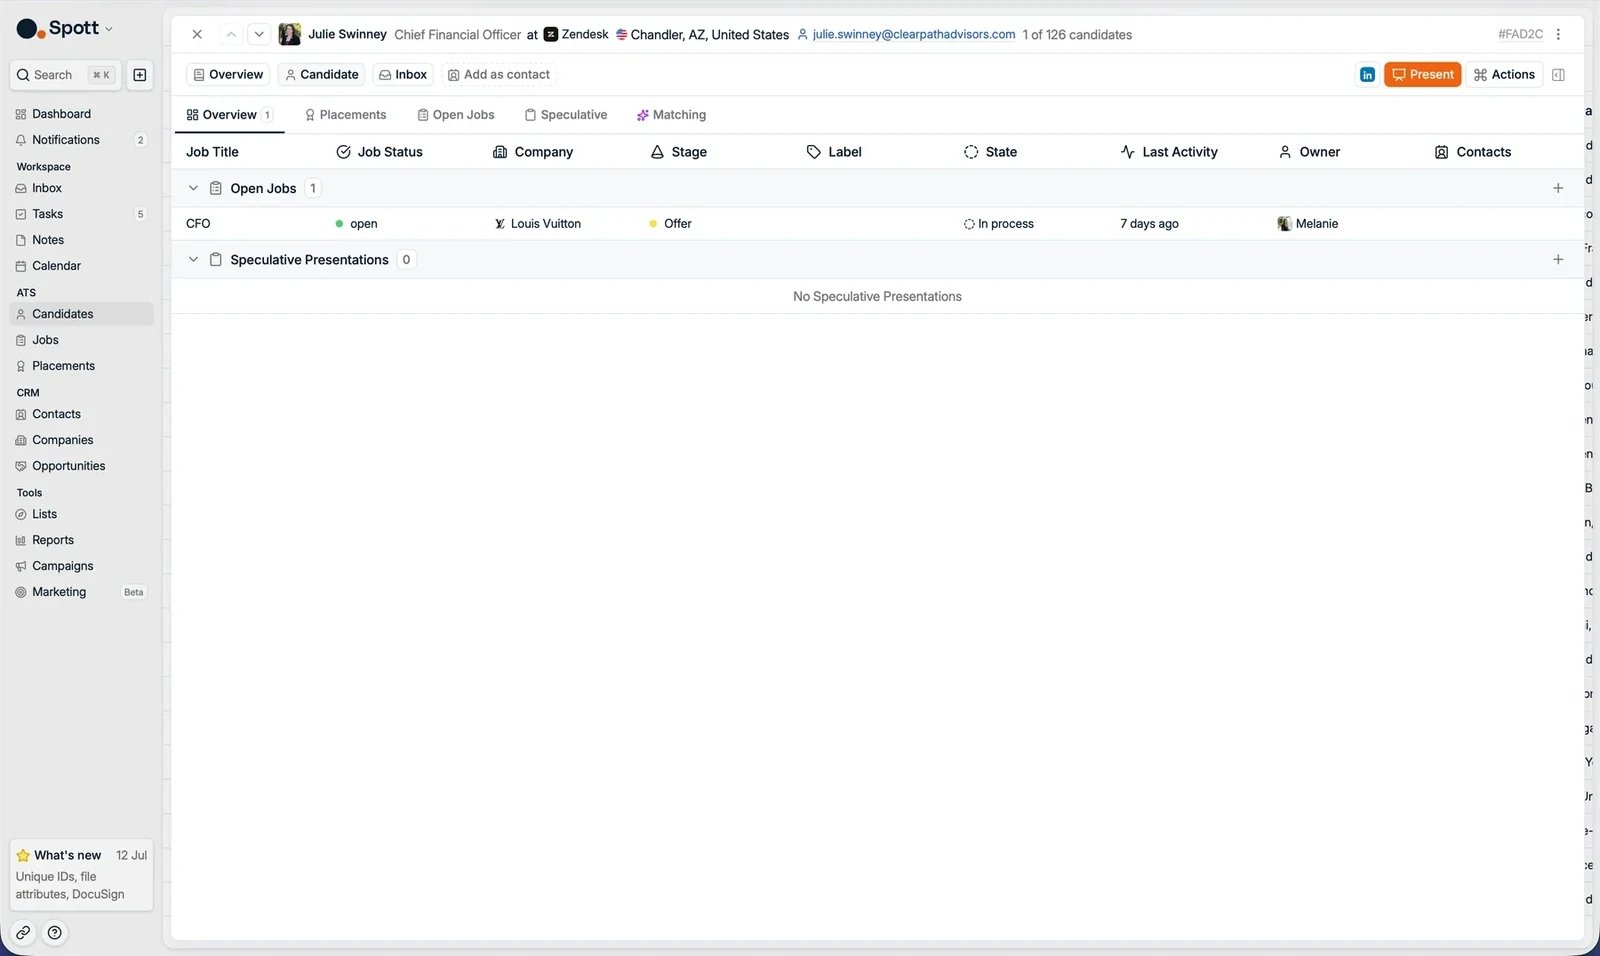
Task: Click the Stage column header
Action: click(x=678, y=152)
